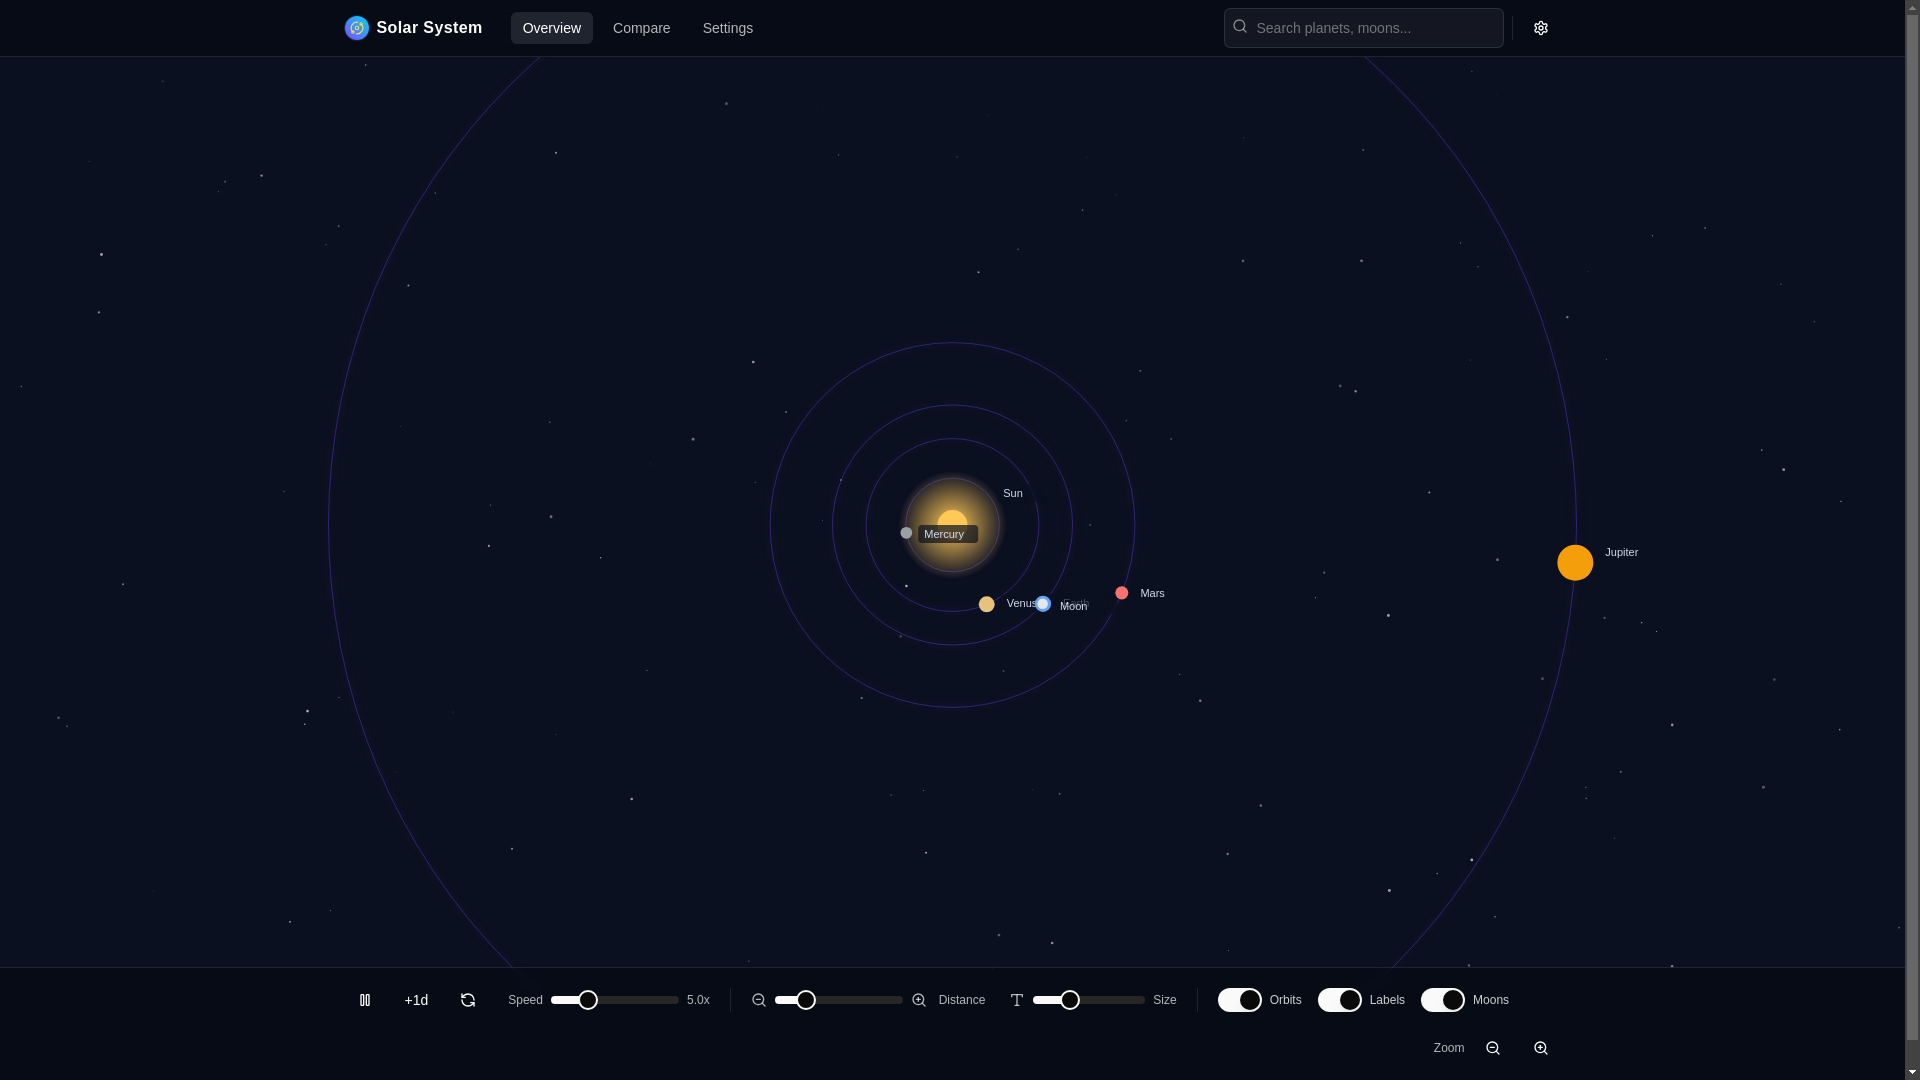1920x1080 pixels.
Task: Focus the search planets, moons field
Action: coord(1364,28)
